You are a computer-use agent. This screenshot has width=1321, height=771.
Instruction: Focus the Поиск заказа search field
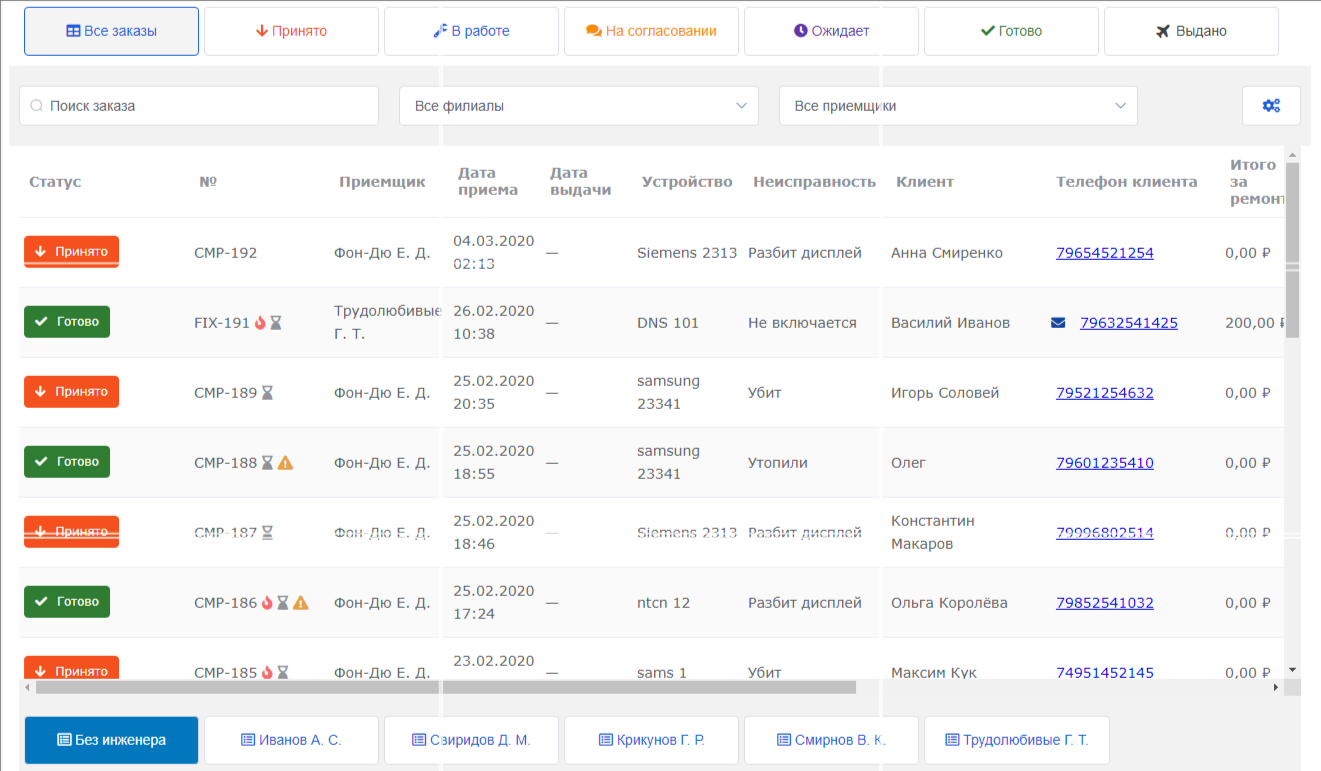[x=199, y=106]
